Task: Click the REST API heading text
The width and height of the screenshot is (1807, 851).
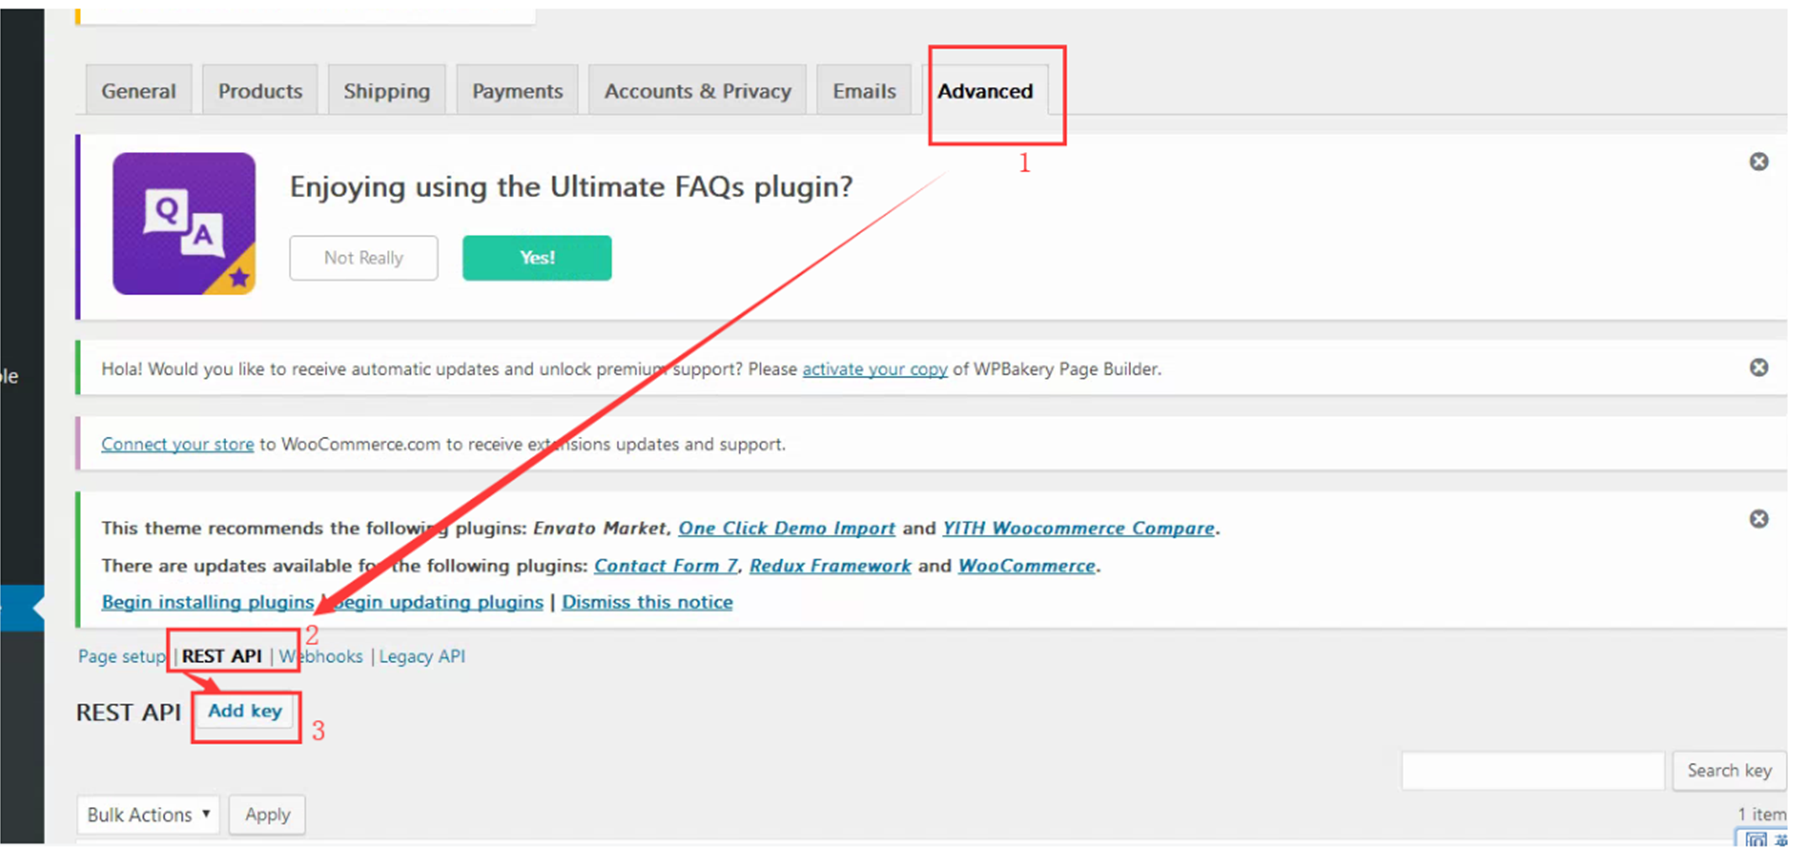Action: (x=129, y=713)
